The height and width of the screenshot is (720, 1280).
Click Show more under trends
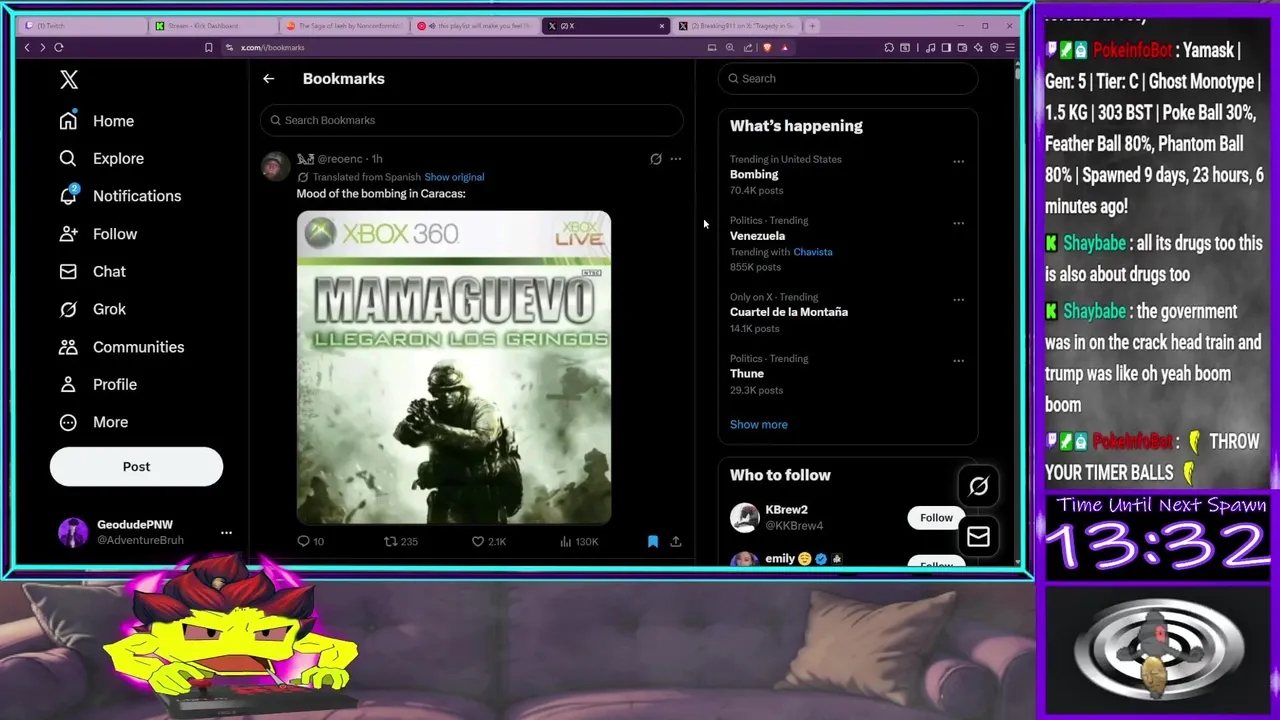(758, 424)
